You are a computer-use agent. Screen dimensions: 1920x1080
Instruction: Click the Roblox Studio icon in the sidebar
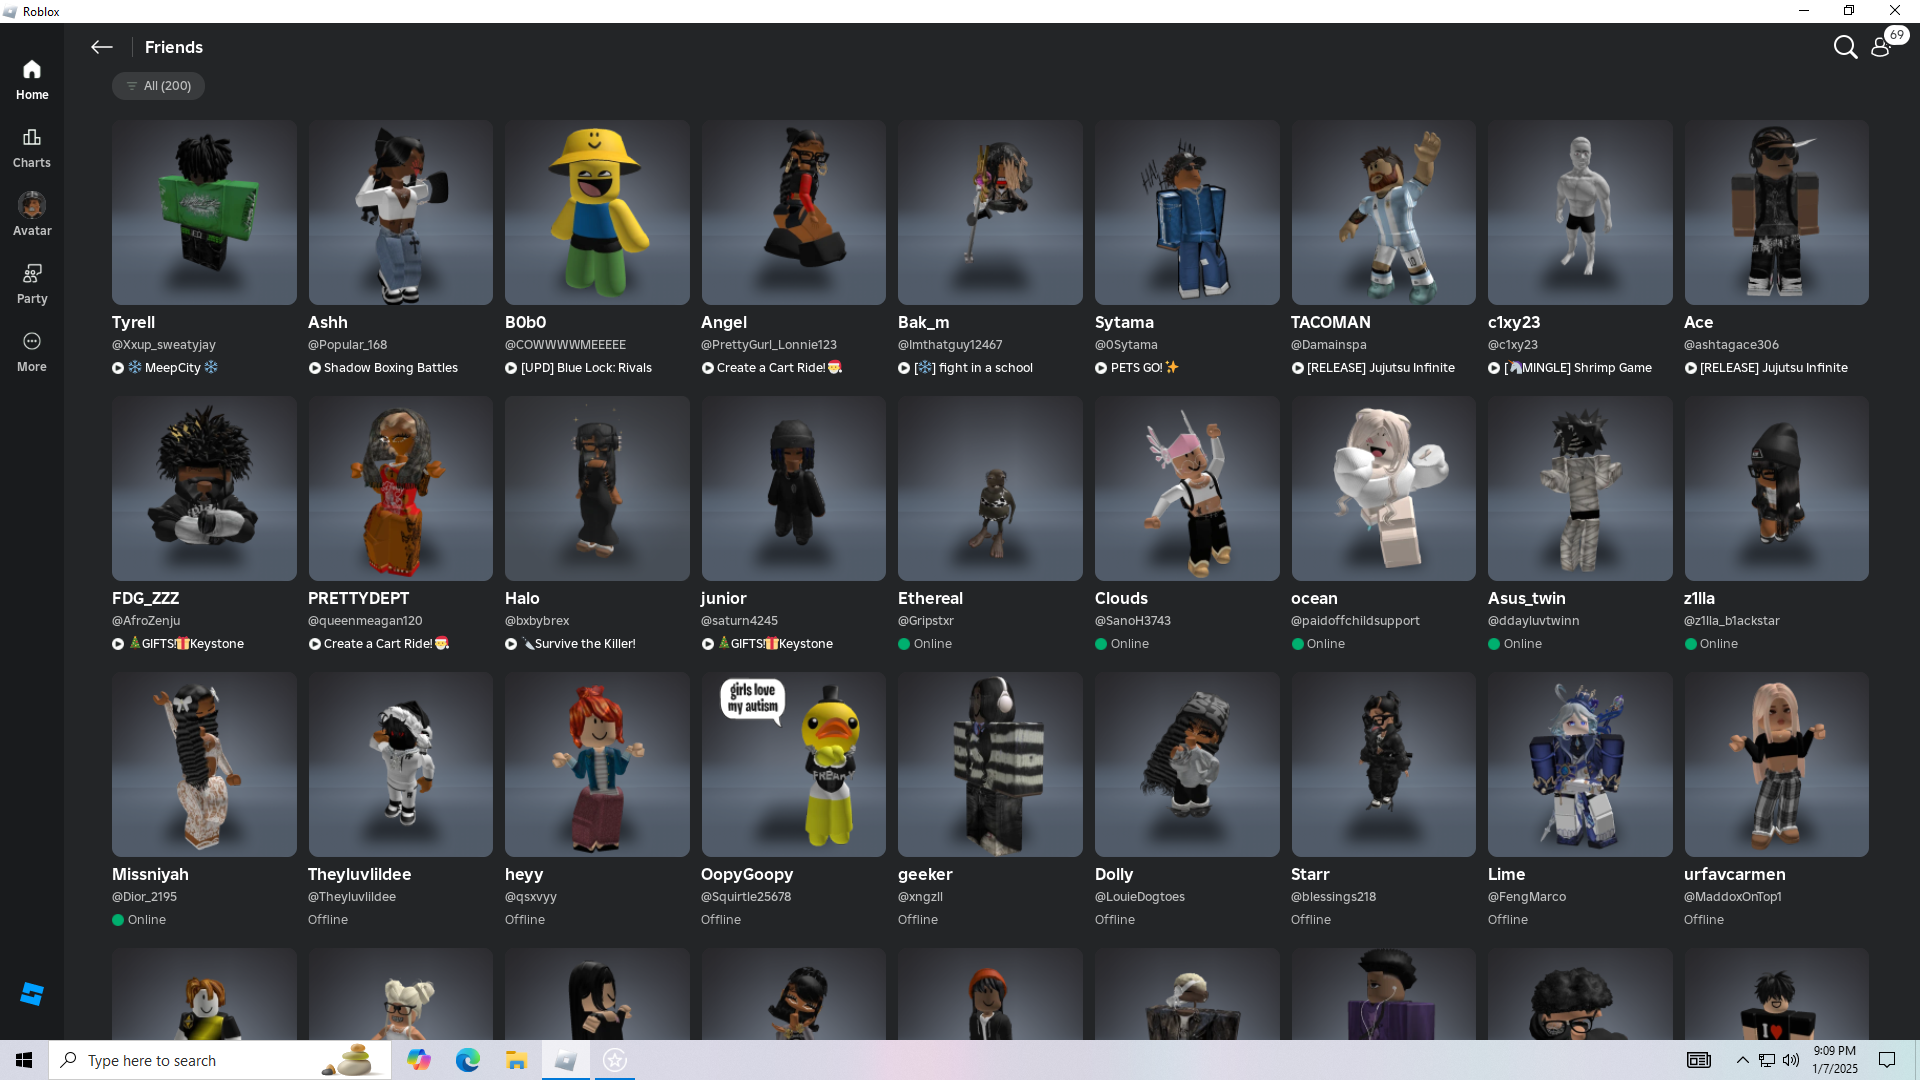point(32,993)
